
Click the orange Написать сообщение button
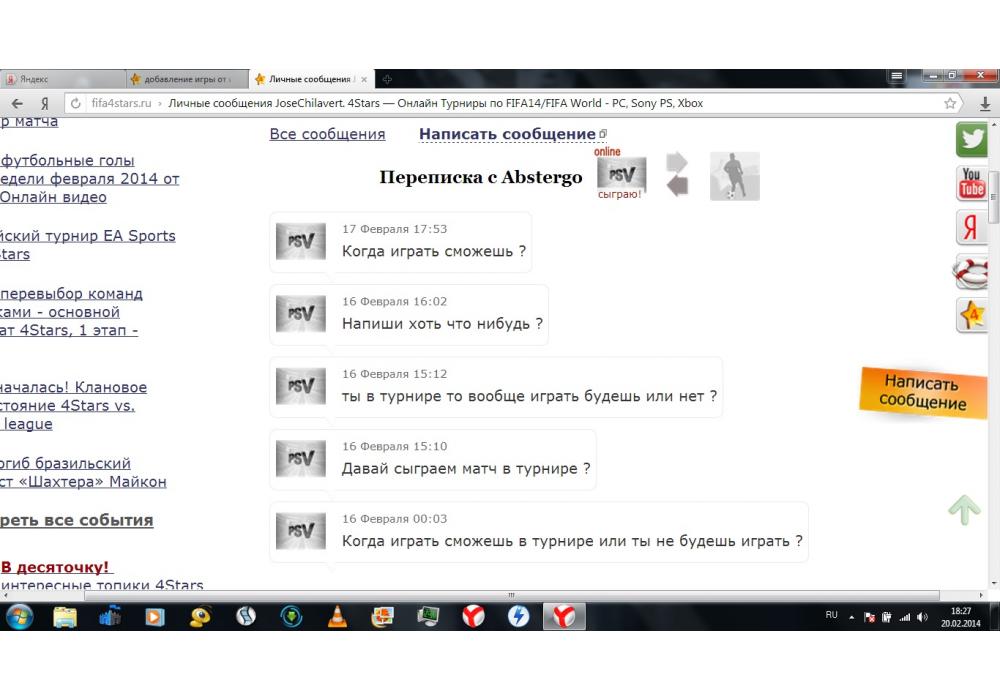tap(923, 393)
